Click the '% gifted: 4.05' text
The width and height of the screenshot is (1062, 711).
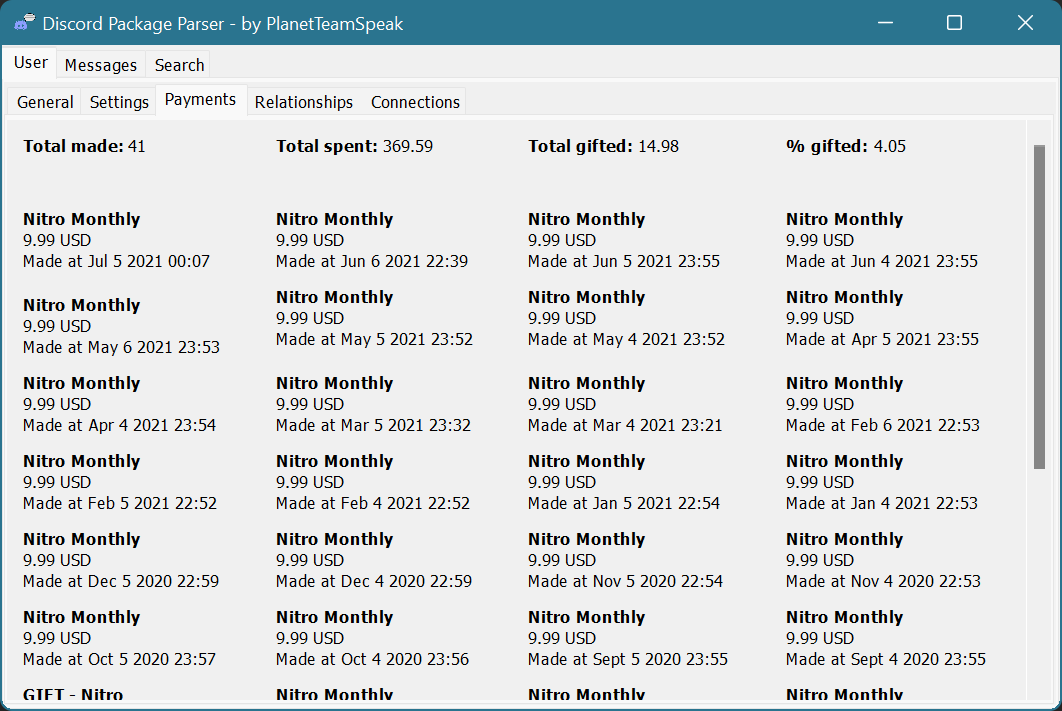point(846,146)
